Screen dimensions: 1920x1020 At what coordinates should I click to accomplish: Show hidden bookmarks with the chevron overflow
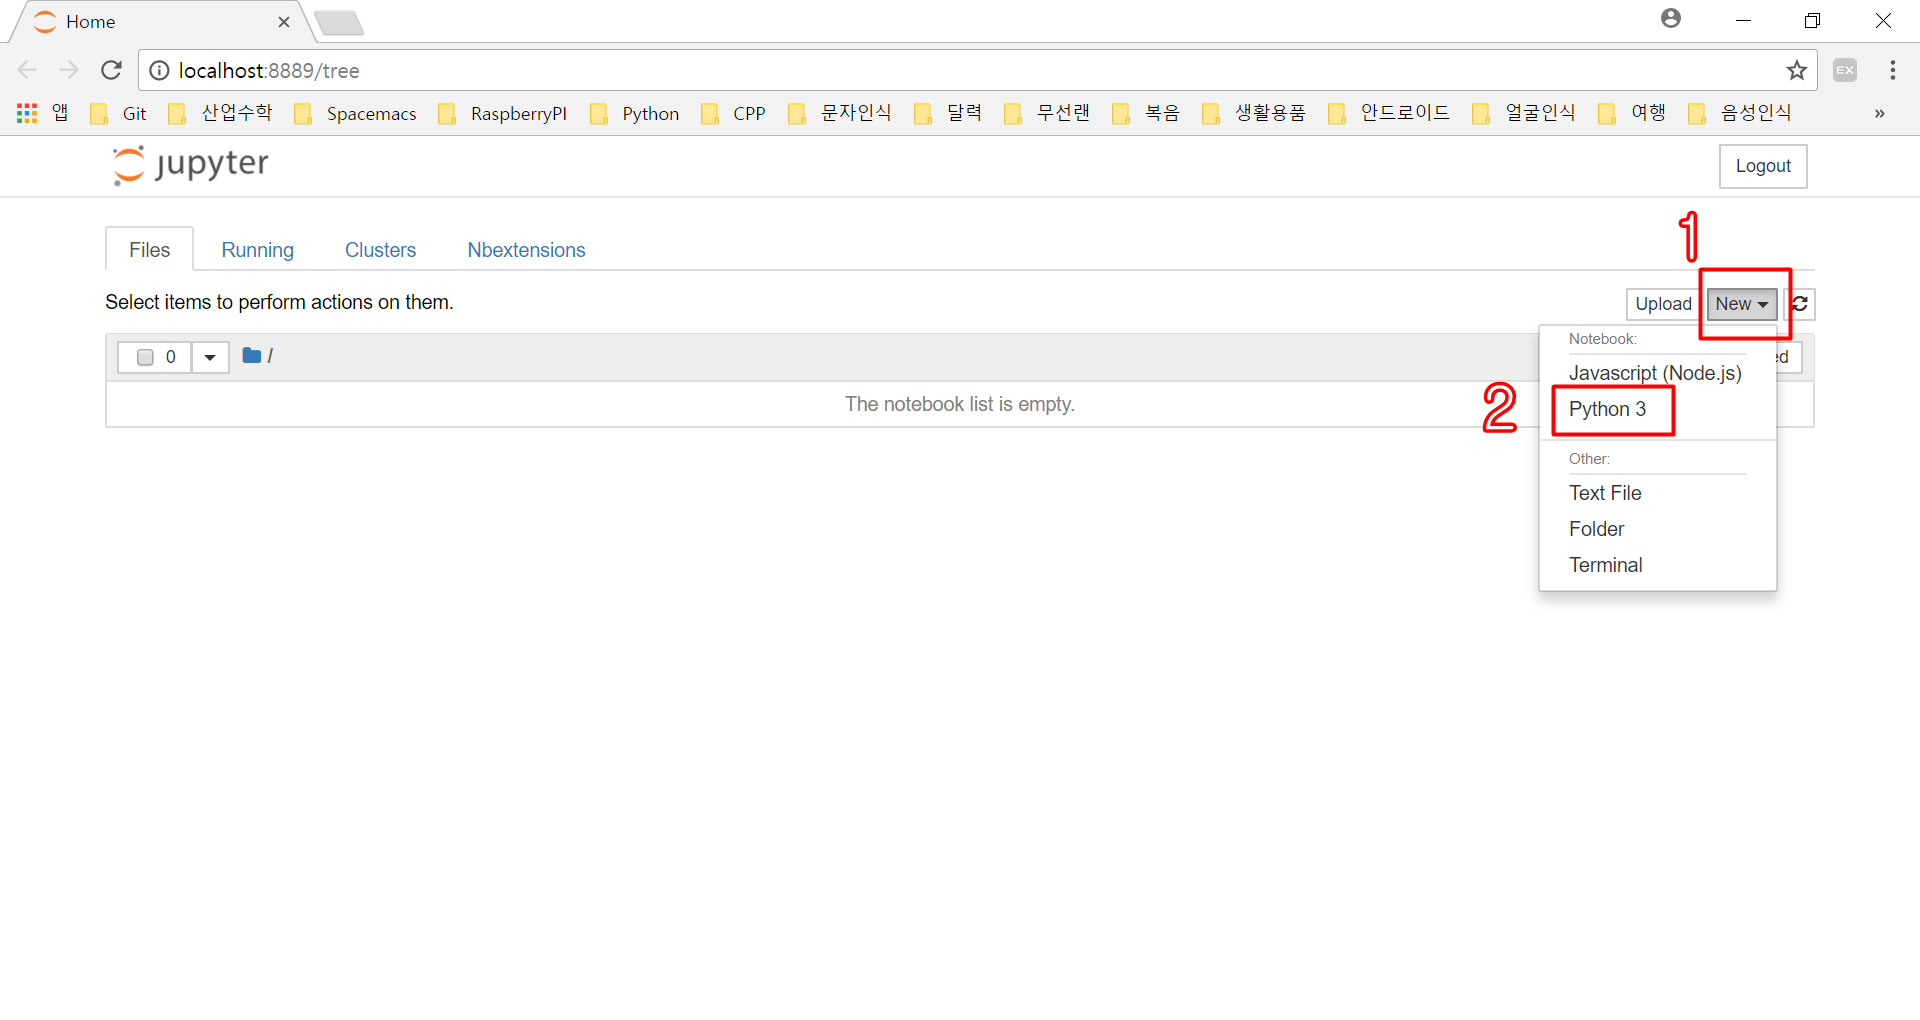pyautogui.click(x=1879, y=113)
